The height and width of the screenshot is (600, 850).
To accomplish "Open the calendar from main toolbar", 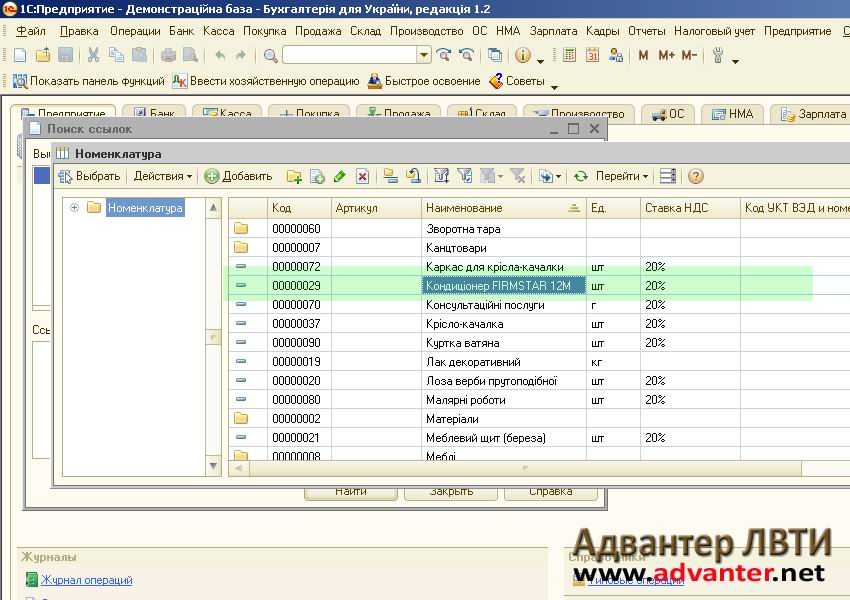I will pyautogui.click(x=593, y=55).
